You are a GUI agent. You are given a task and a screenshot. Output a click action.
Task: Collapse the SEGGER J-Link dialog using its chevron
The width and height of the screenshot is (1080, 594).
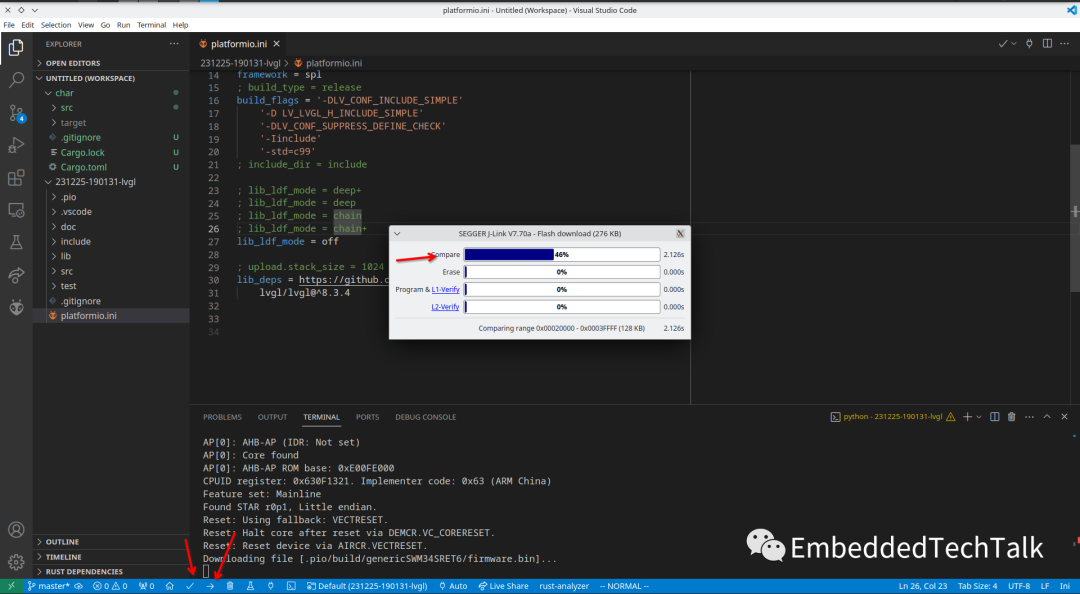tap(395, 233)
